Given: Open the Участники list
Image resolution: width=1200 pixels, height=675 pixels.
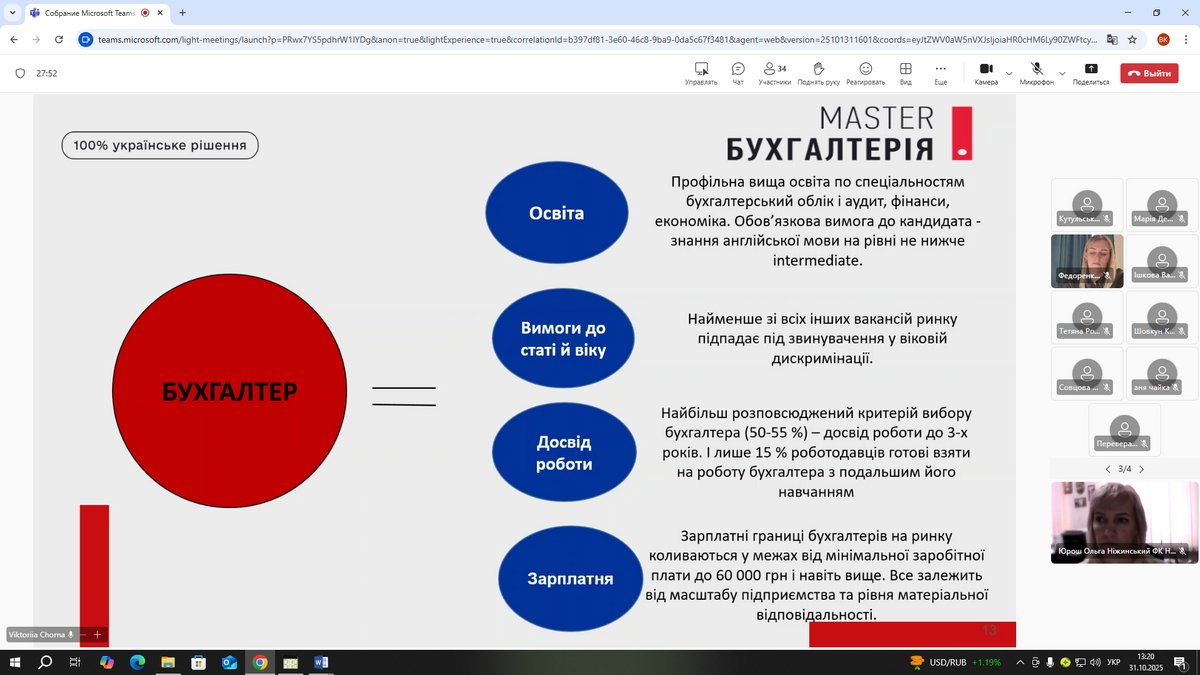Looking at the screenshot, I should tap(774, 72).
